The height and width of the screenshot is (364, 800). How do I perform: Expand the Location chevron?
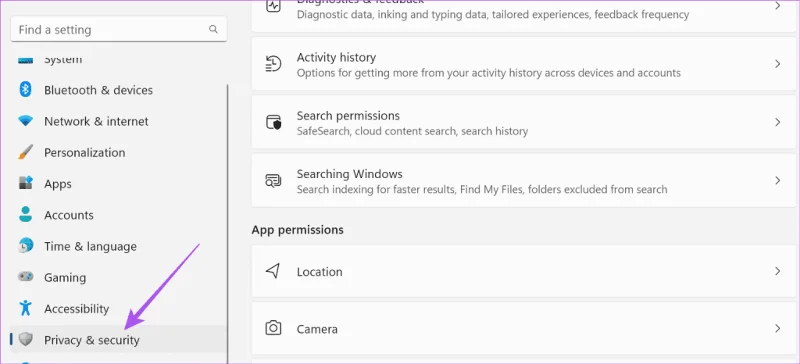[x=778, y=271]
